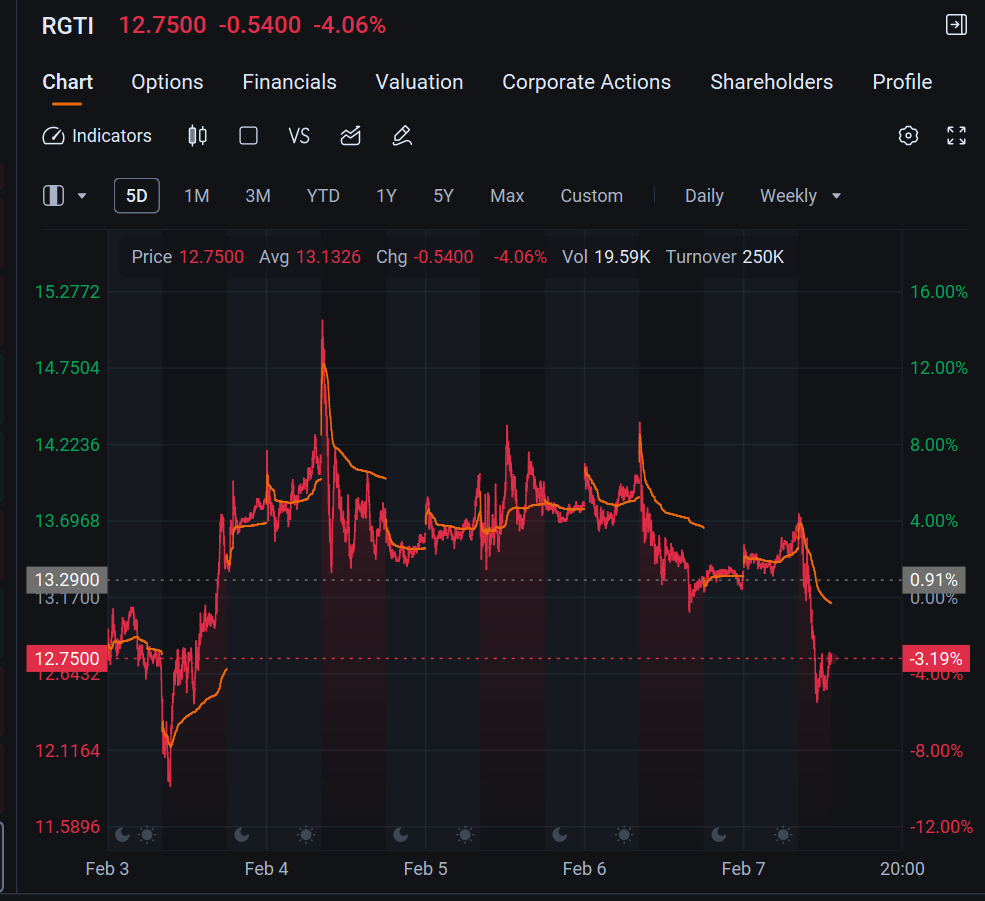Click the 12.7500 price in header
Screen dimensions: 985x901
[163, 25]
